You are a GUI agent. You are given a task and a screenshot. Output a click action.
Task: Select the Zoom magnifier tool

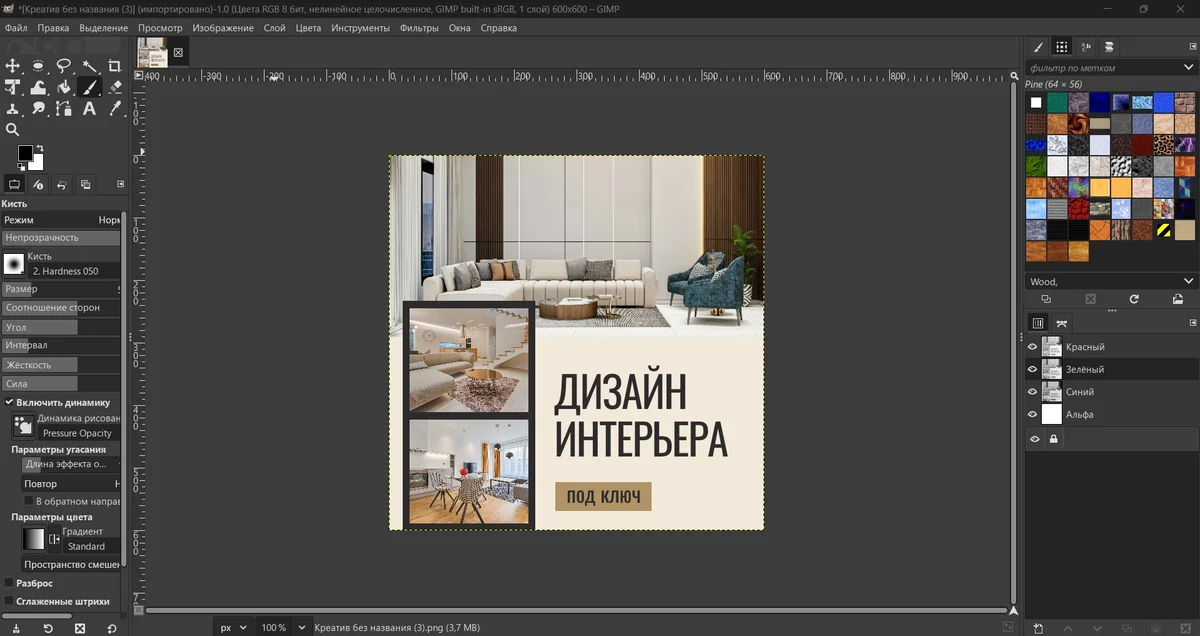click(x=13, y=129)
